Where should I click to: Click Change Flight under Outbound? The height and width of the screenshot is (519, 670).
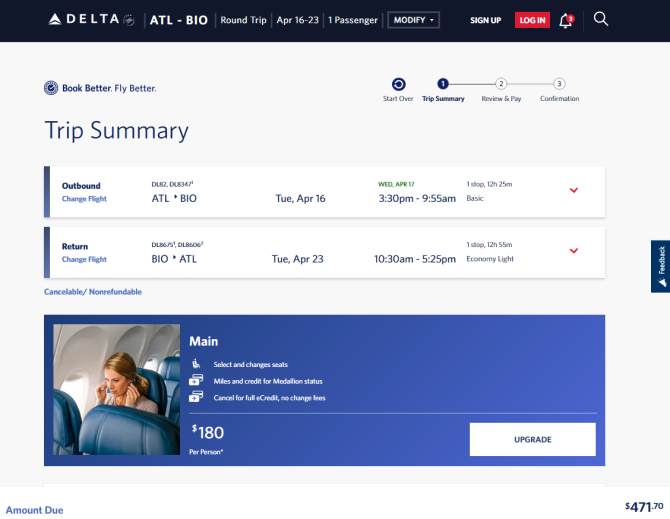coord(84,199)
